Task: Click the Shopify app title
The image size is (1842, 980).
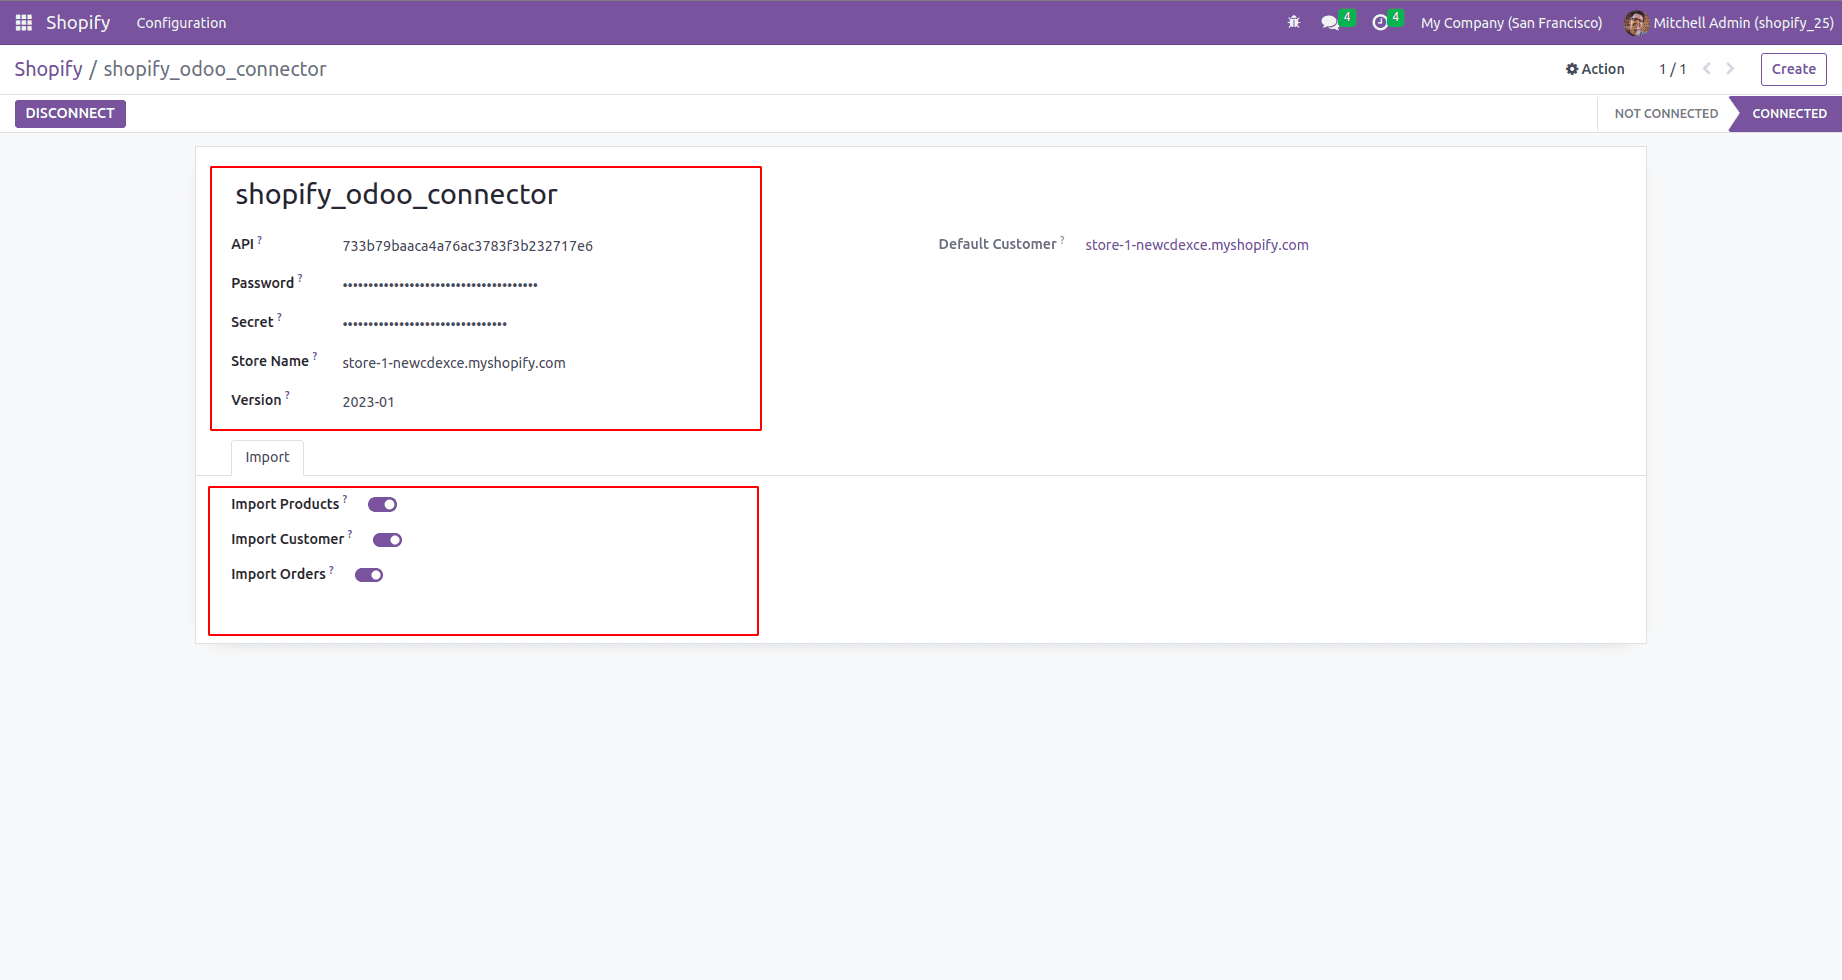Action: 78,22
